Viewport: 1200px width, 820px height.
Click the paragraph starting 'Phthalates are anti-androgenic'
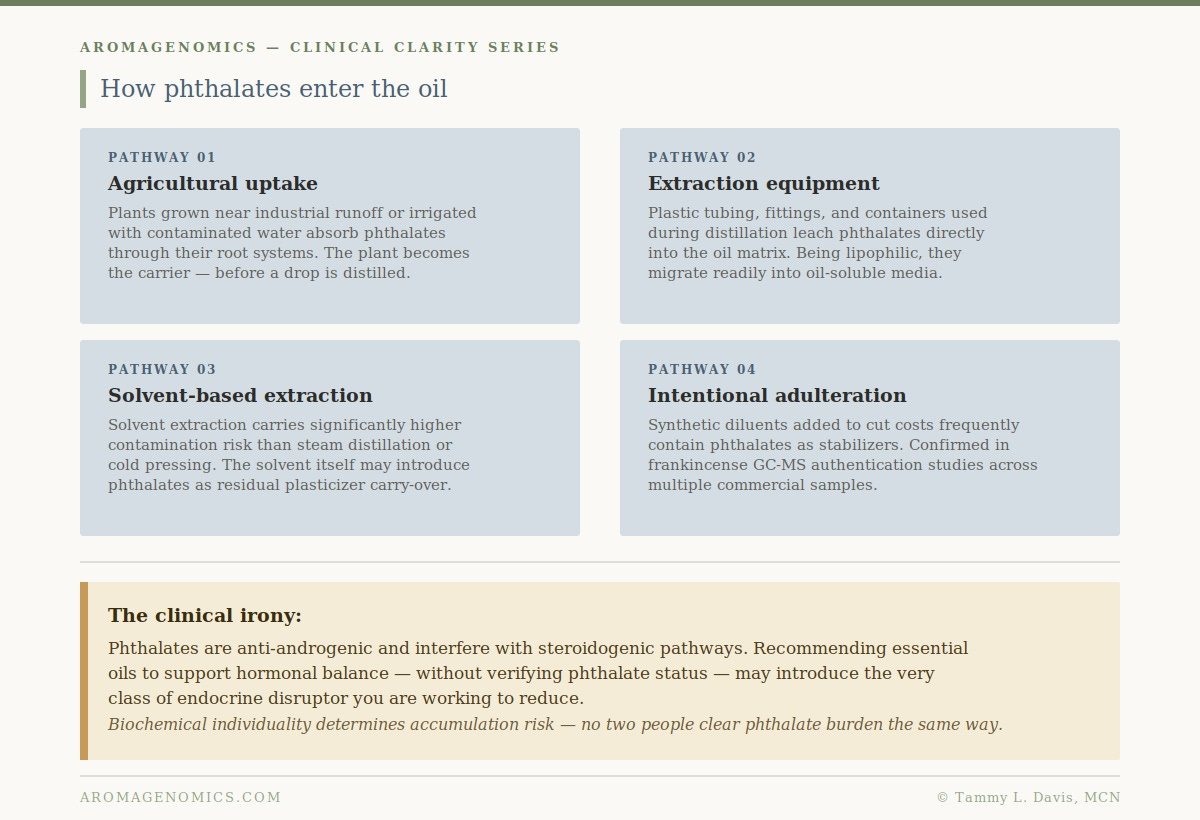(x=538, y=673)
